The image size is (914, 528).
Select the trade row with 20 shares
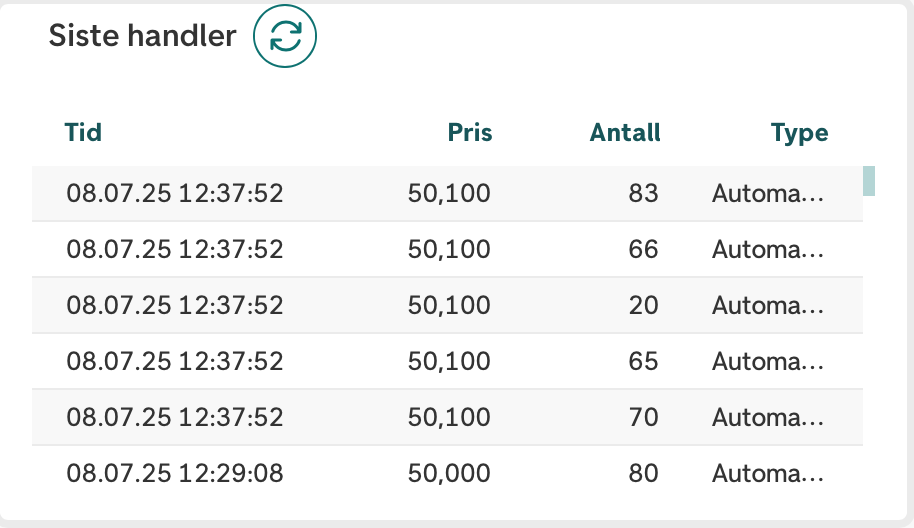pos(447,305)
